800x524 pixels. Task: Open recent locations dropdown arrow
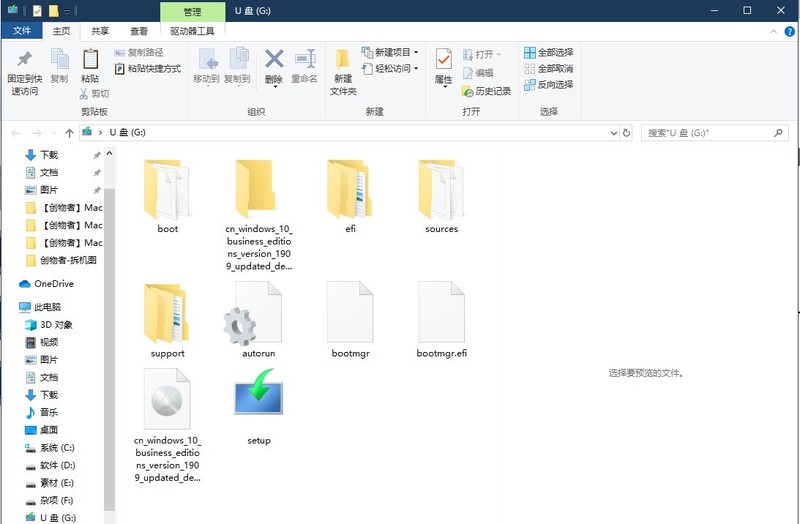(54, 133)
